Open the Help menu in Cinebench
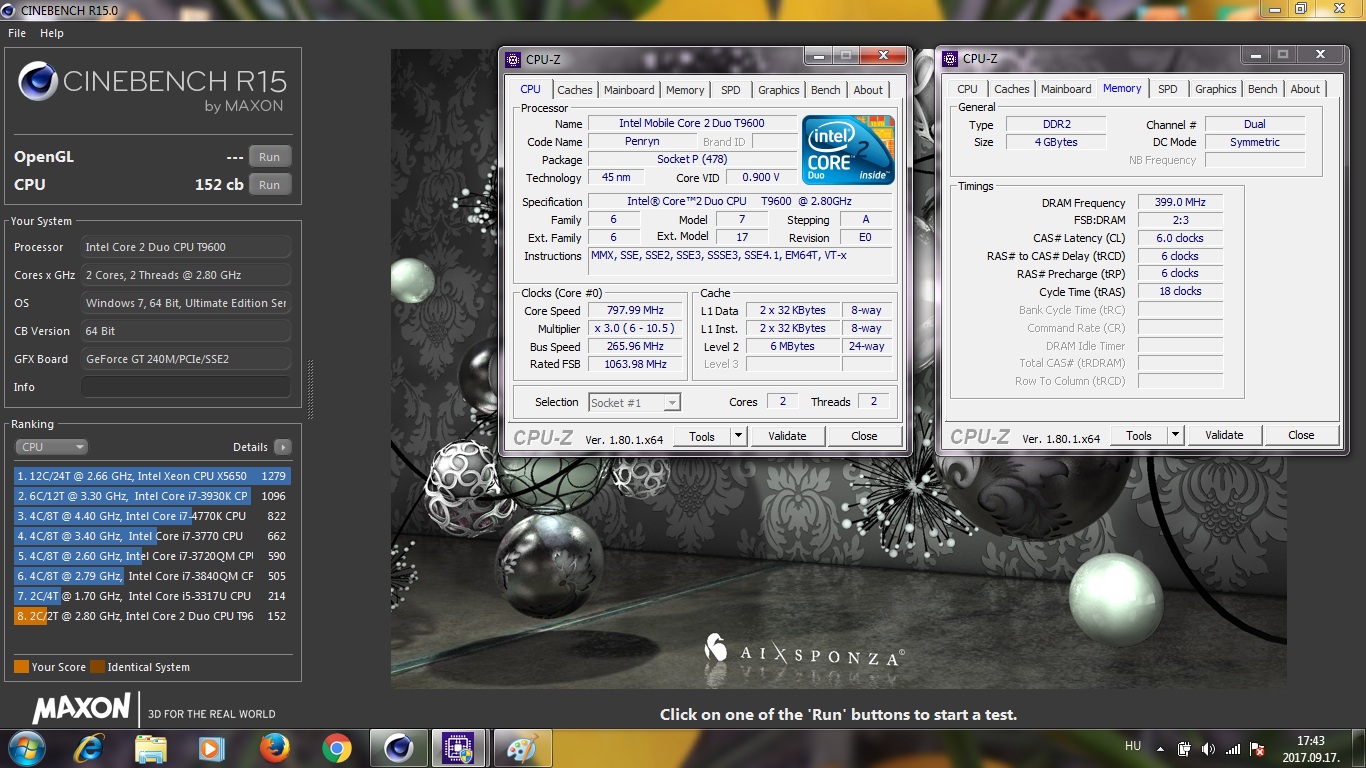This screenshot has width=1366, height=768. tap(52, 33)
